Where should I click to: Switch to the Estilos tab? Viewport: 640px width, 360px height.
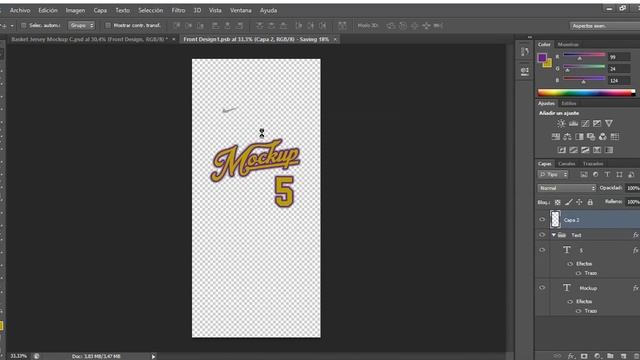(569, 104)
